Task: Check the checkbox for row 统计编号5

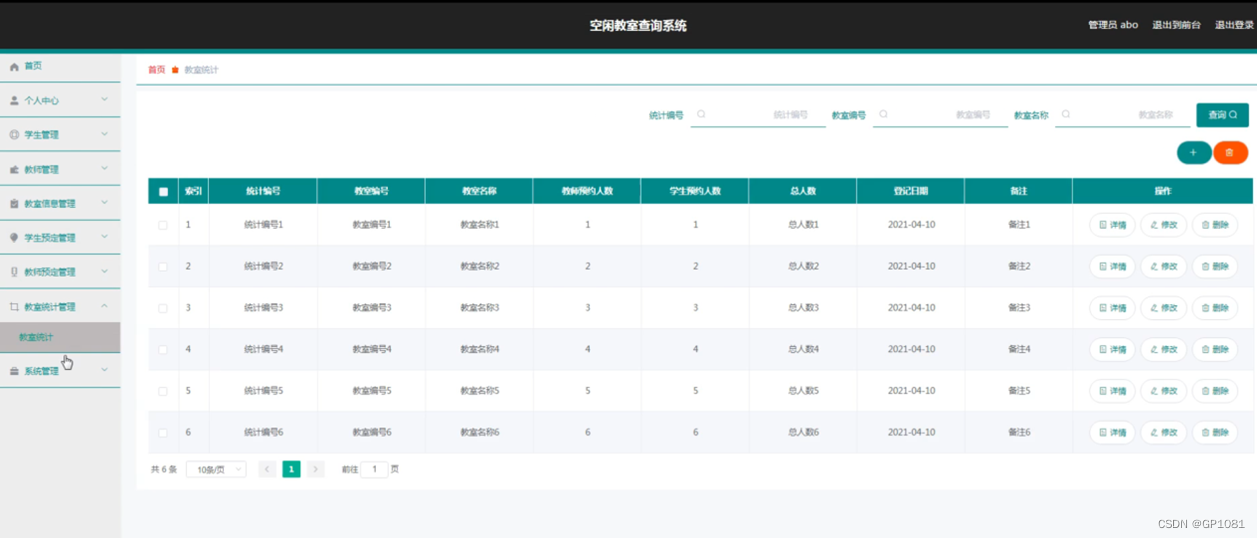Action: [x=163, y=391]
